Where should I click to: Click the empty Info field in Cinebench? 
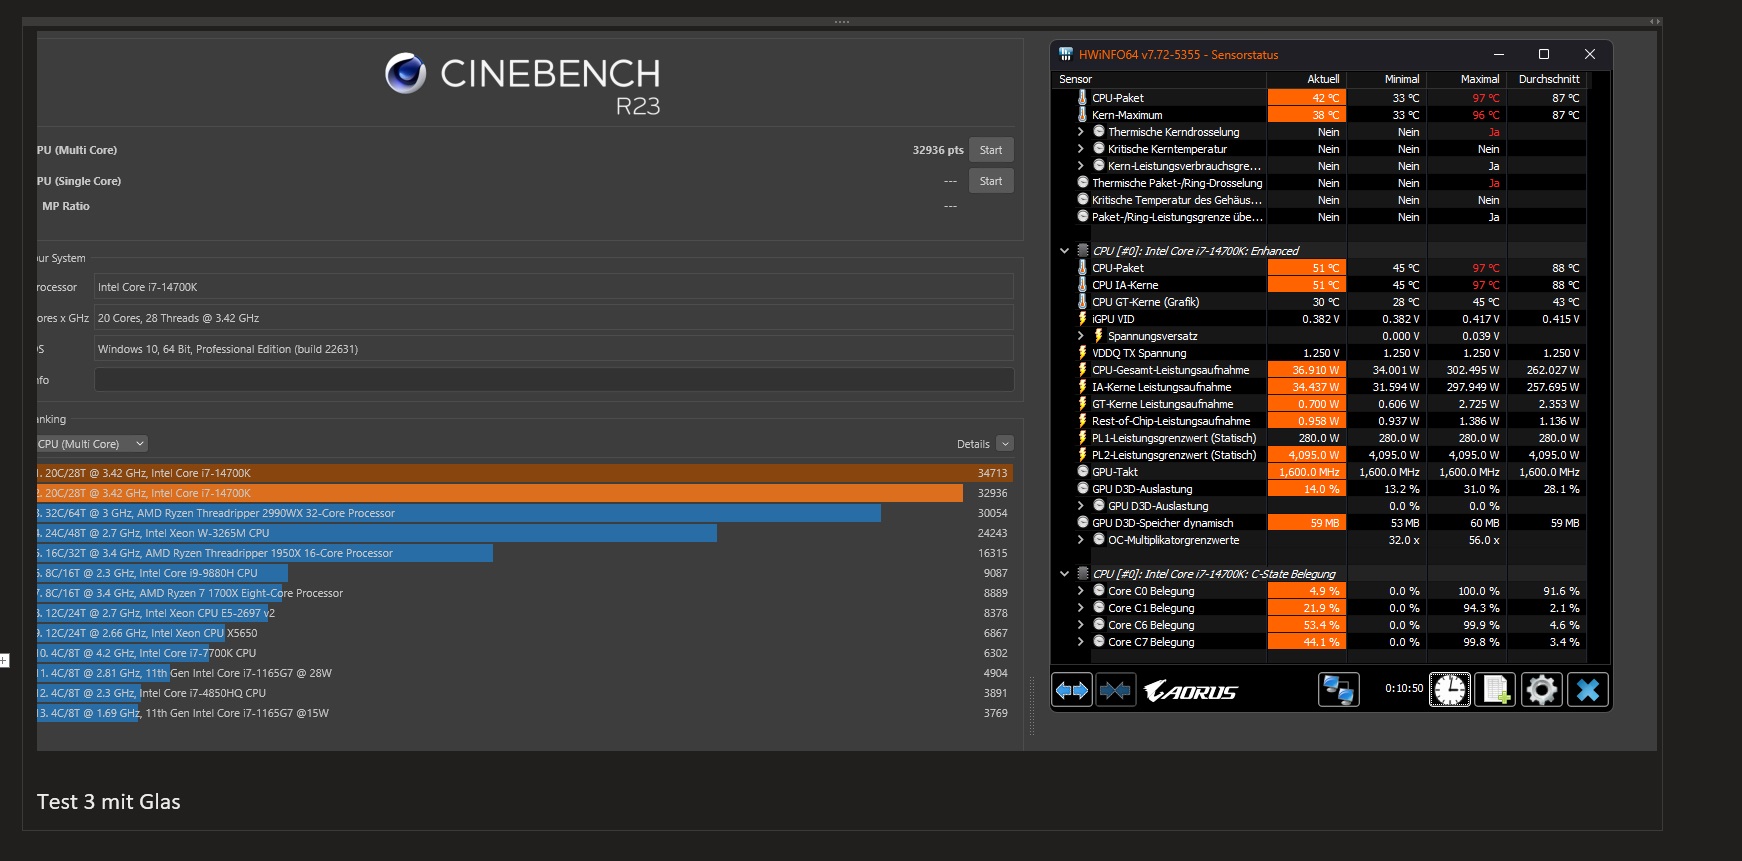pyautogui.click(x=554, y=380)
